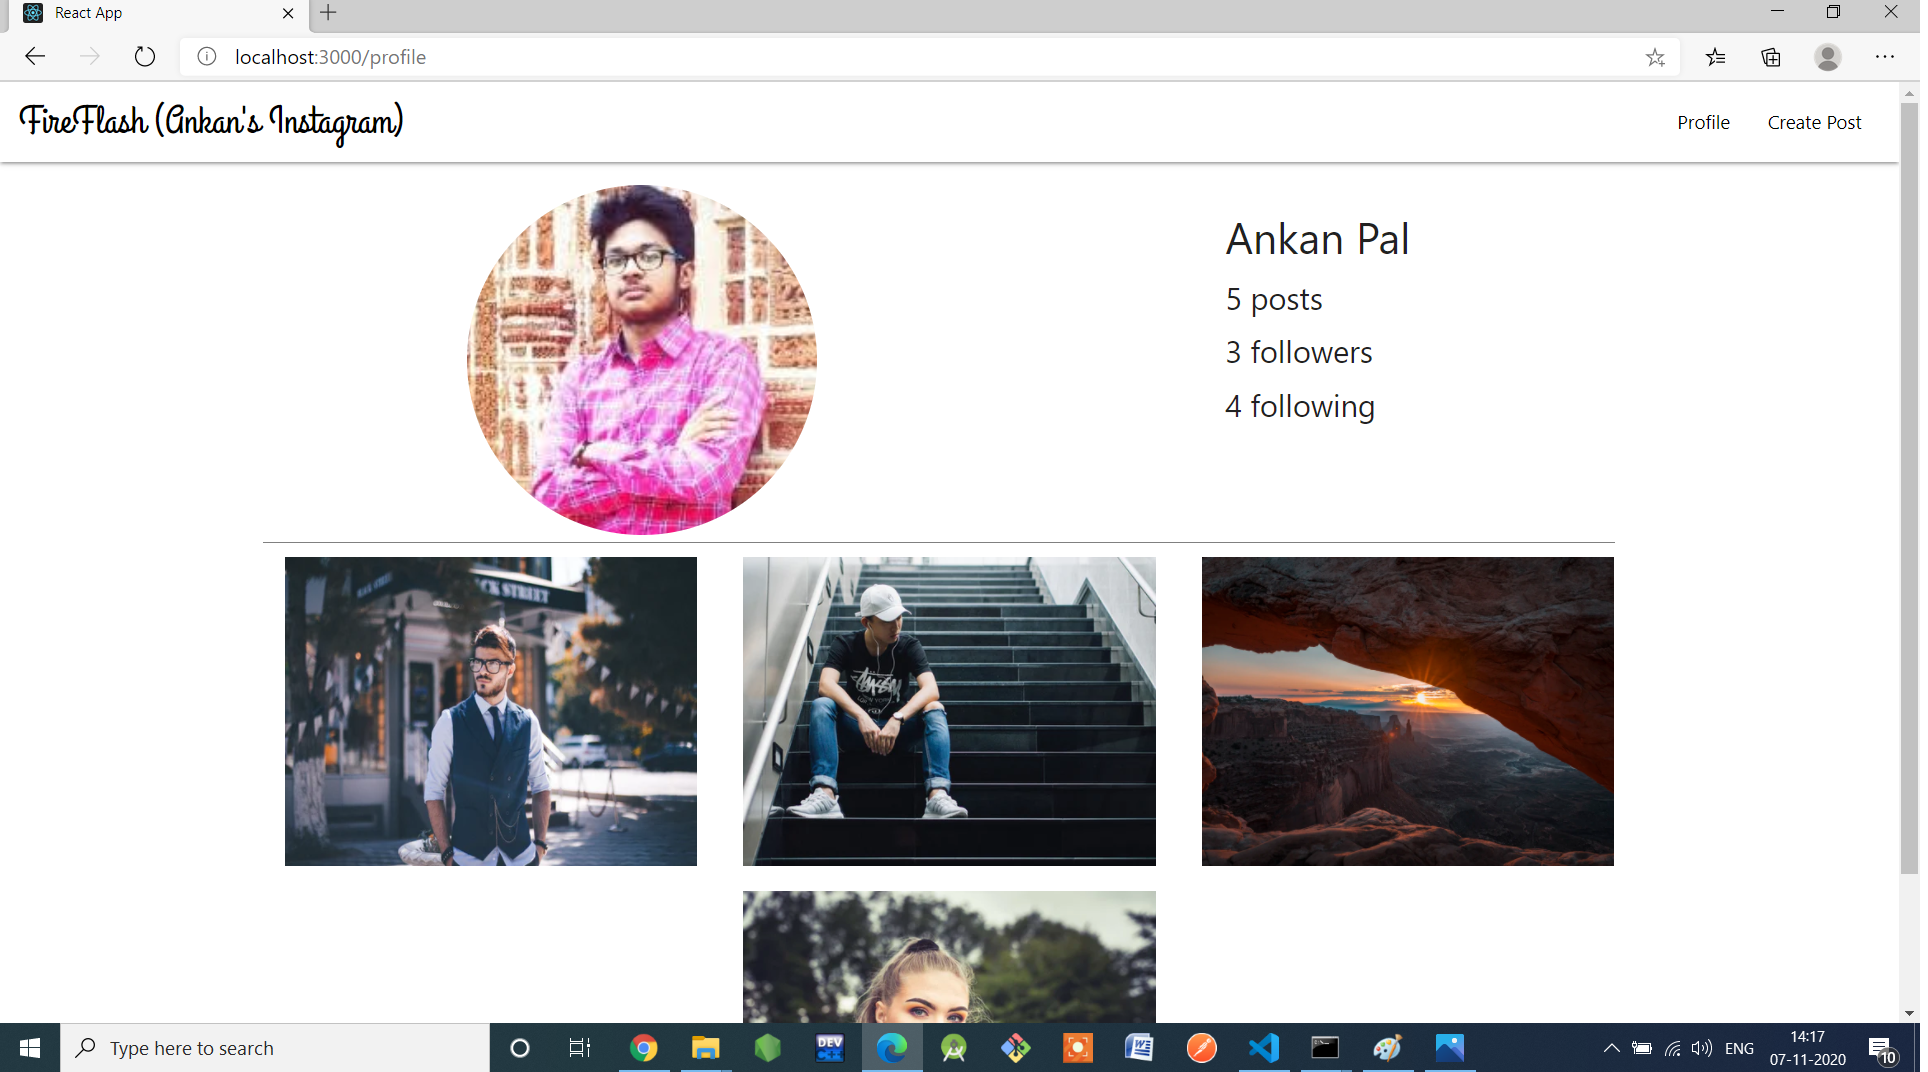This screenshot has width=1928, height=1072.
Task: Click the localhost:3000/profile address bar
Action: pos(930,57)
